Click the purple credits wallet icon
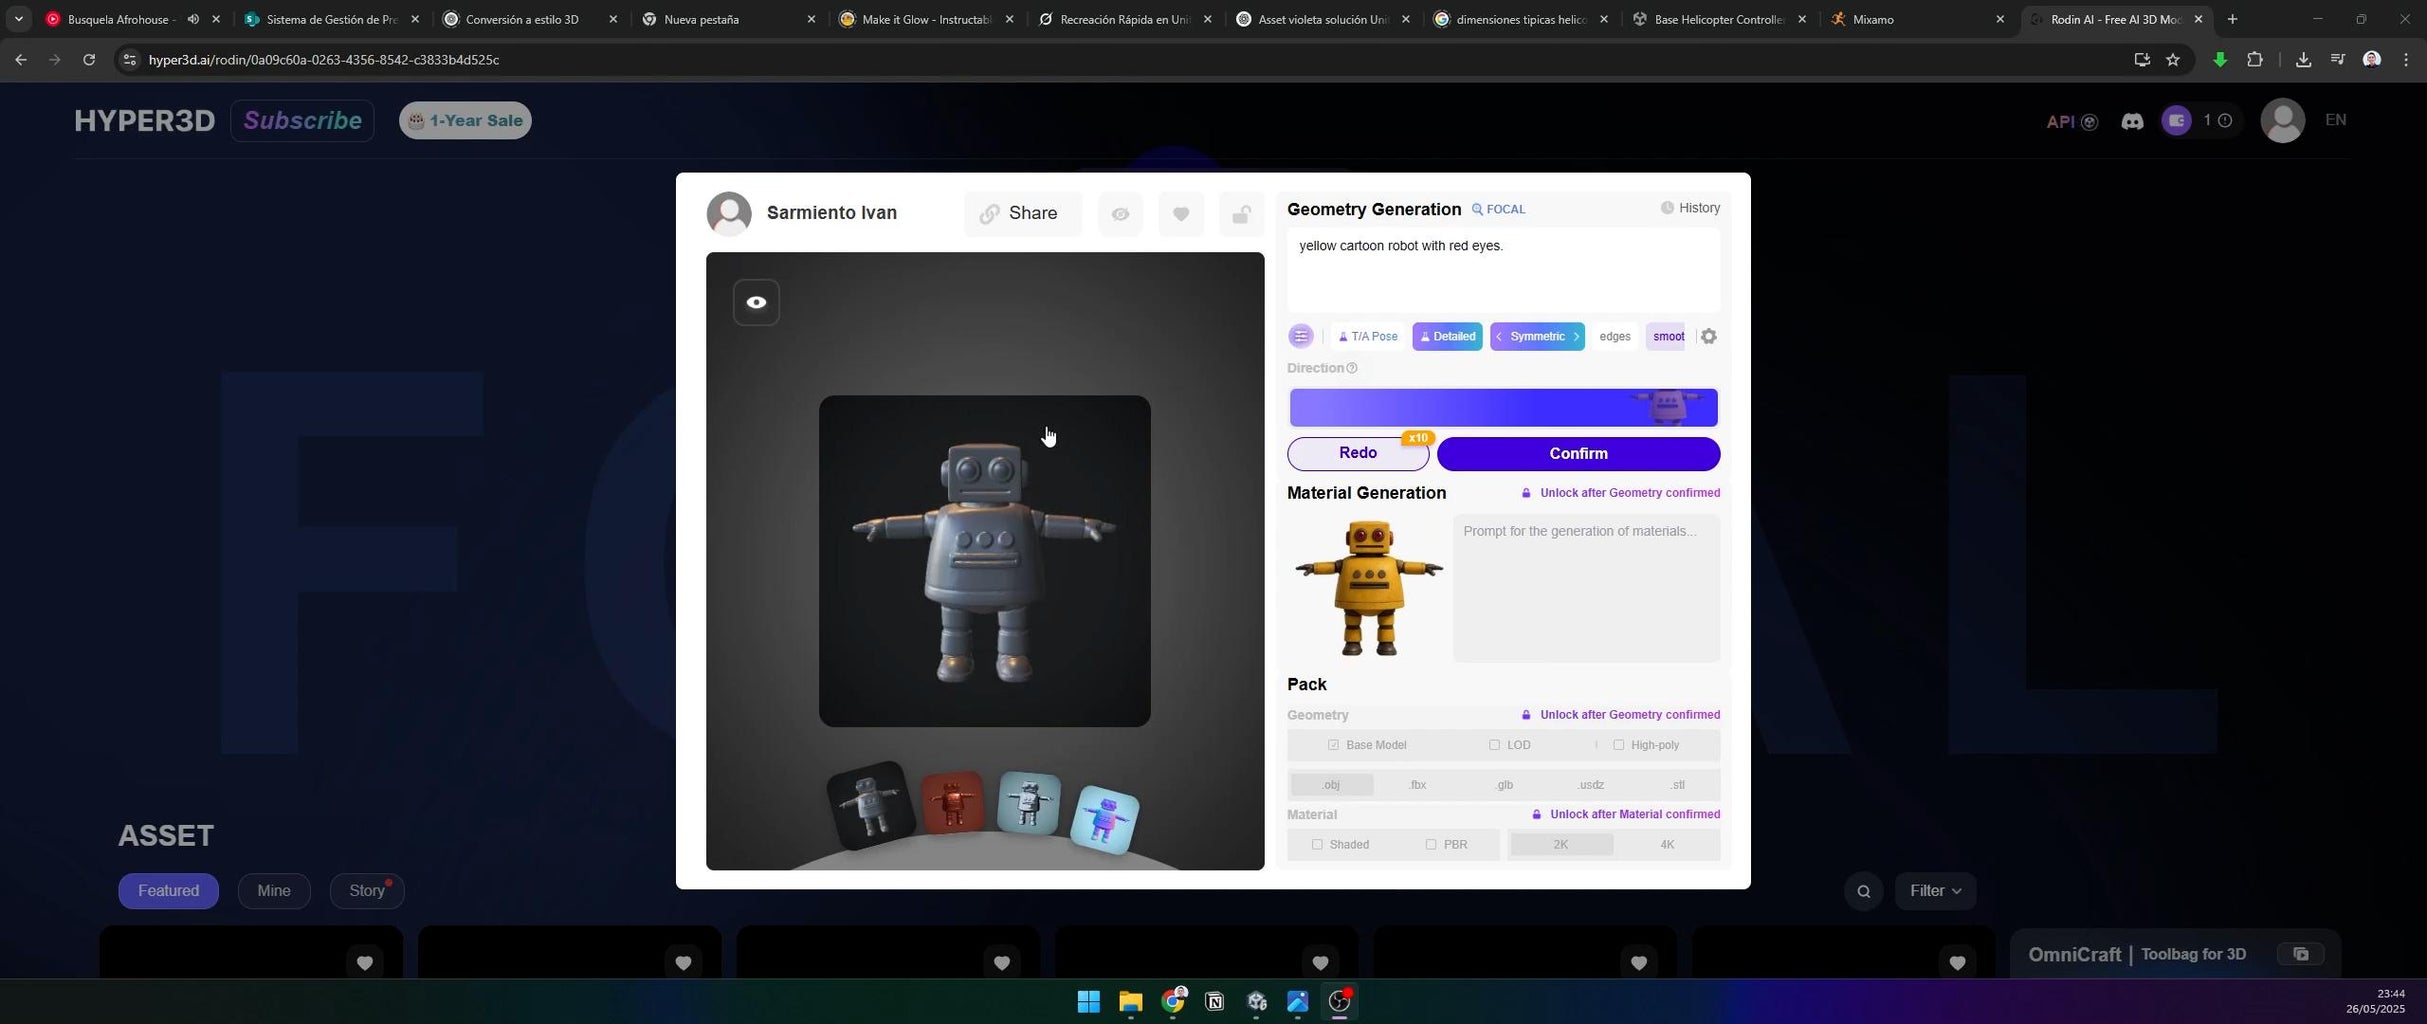2427x1024 pixels. 2176,121
